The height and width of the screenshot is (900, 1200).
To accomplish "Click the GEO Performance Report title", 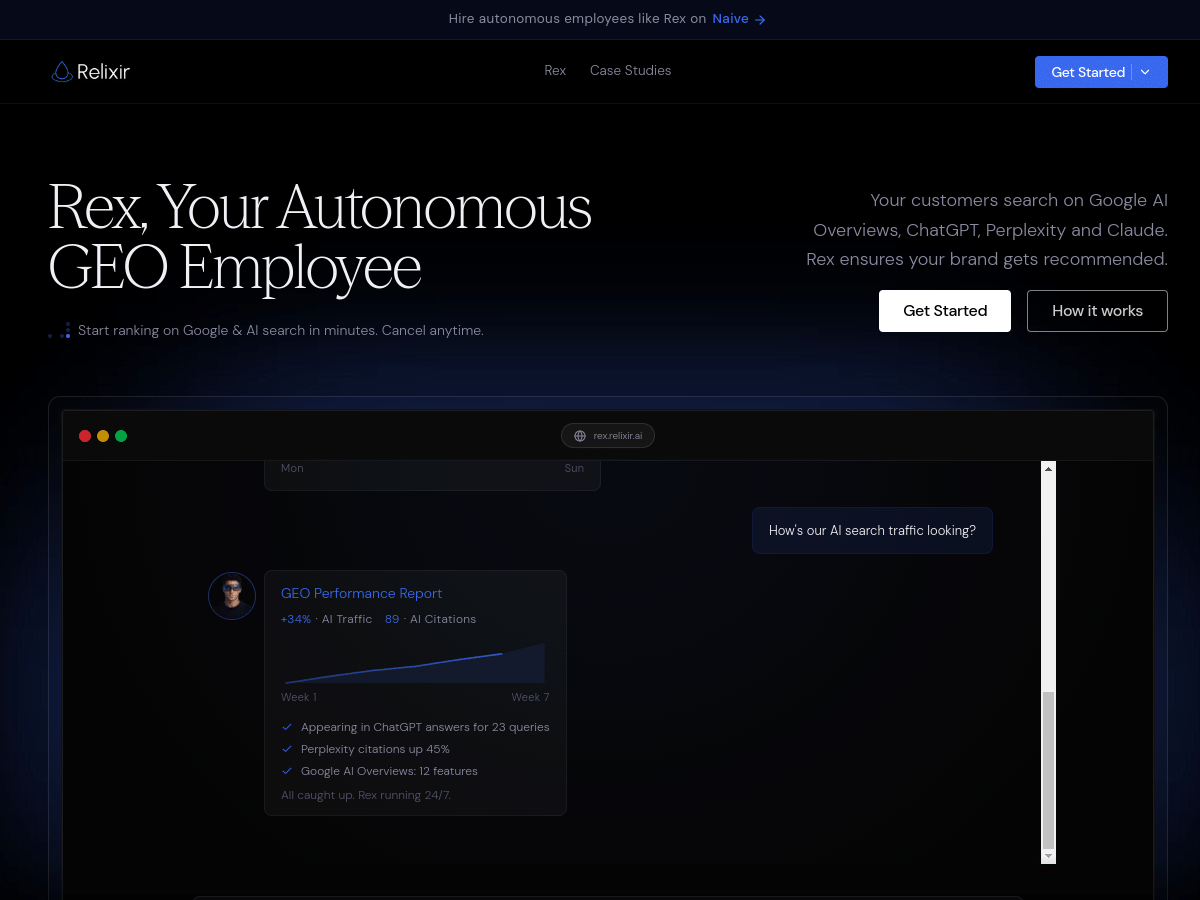I will pyautogui.click(x=361, y=593).
